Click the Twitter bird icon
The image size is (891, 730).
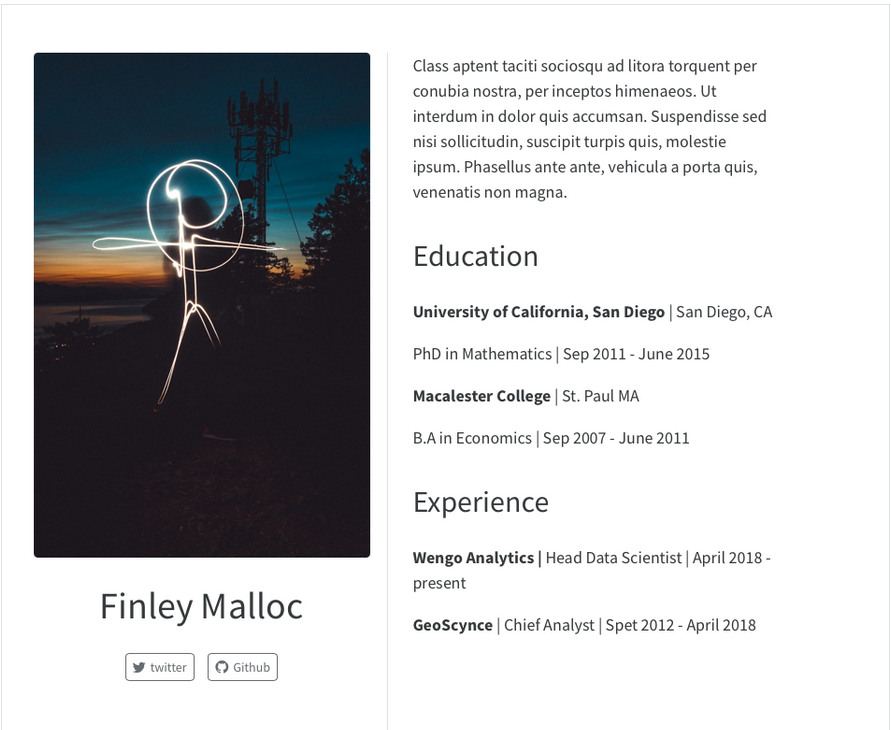click(139, 667)
